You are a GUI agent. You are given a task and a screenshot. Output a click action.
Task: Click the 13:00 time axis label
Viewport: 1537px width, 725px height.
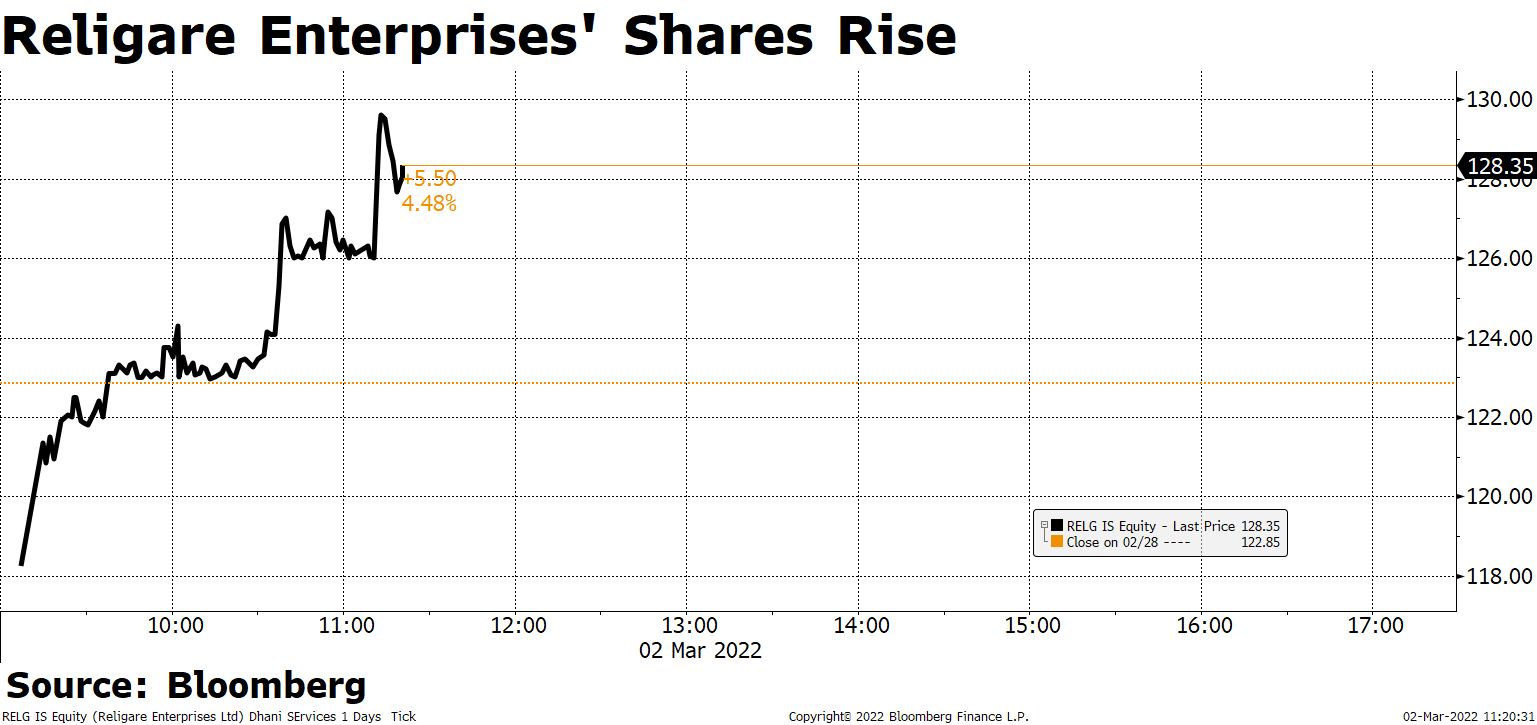(688, 626)
